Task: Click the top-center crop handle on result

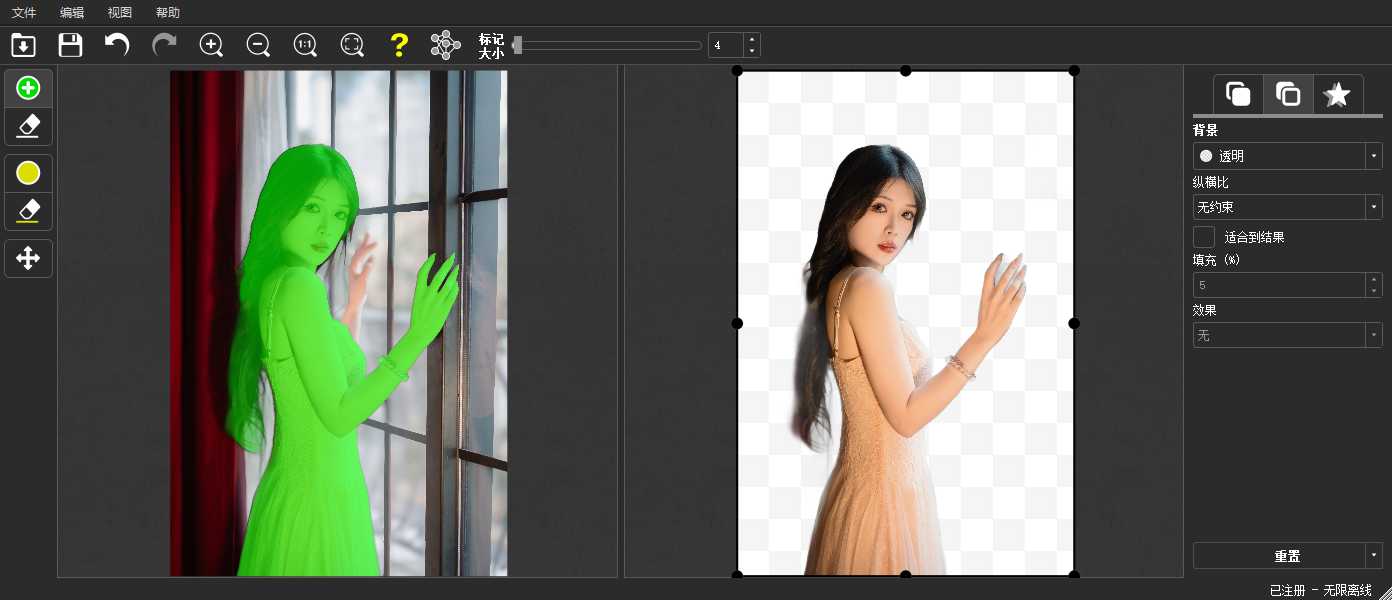Action: (905, 70)
